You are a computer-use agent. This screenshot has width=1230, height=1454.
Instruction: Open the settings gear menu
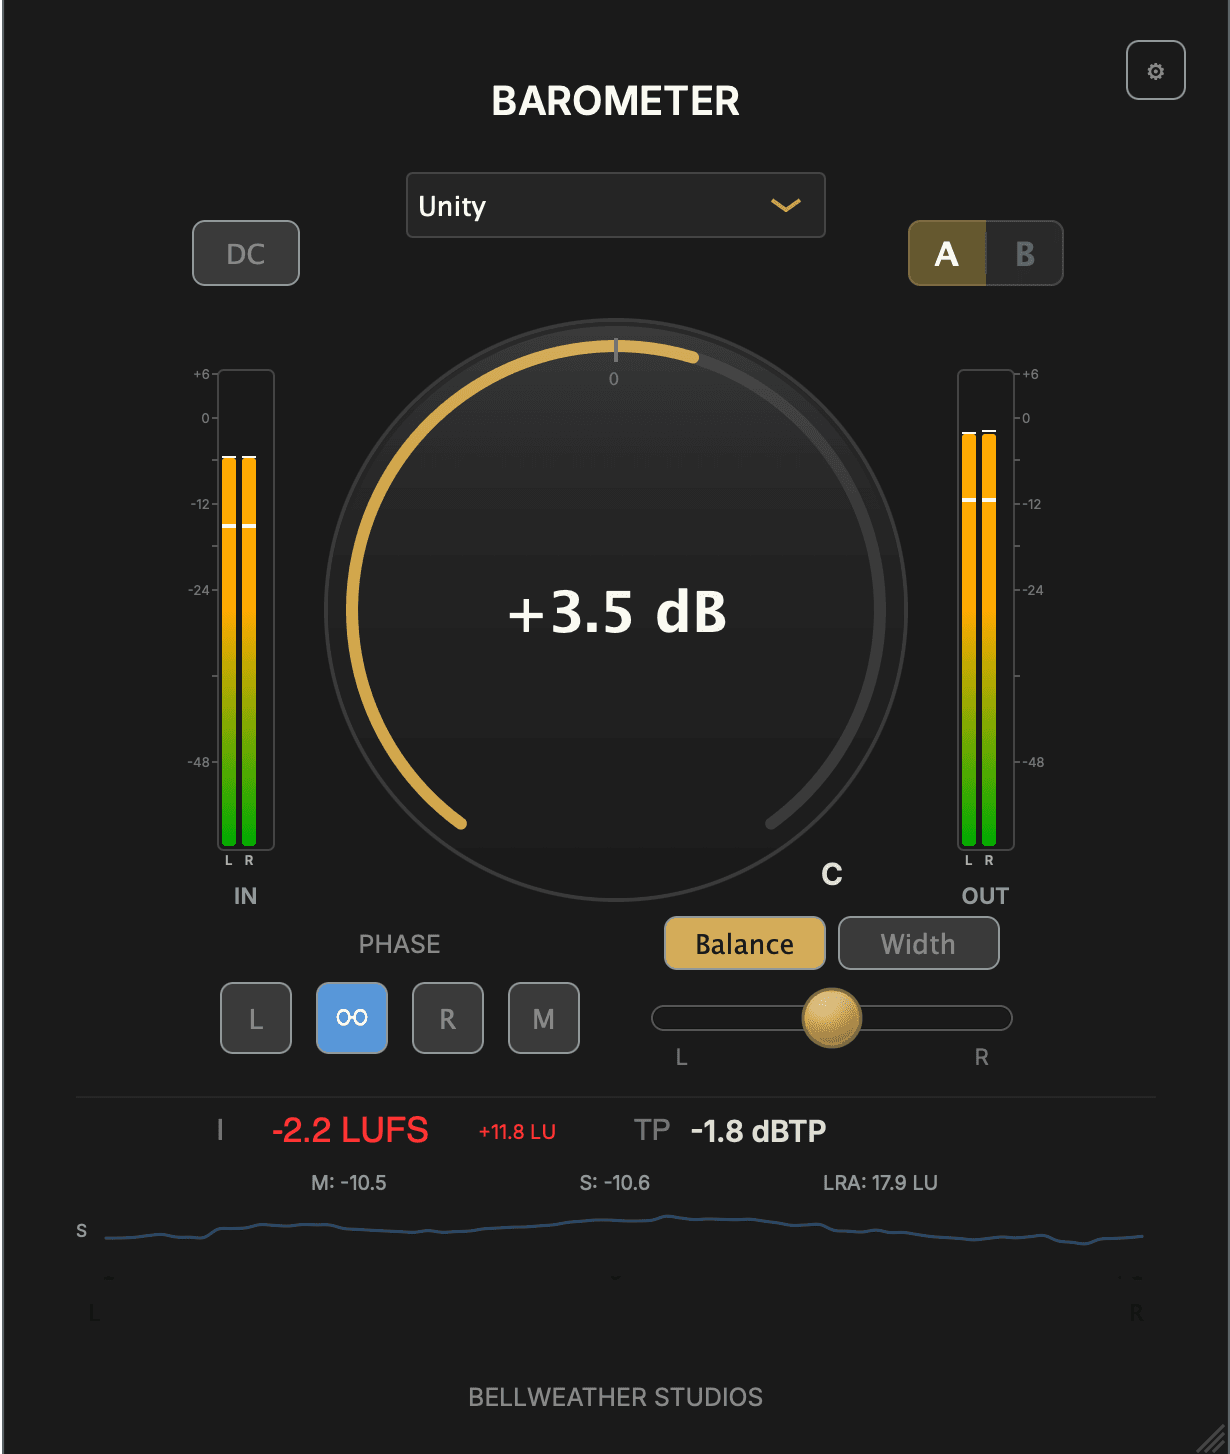pos(1156,69)
